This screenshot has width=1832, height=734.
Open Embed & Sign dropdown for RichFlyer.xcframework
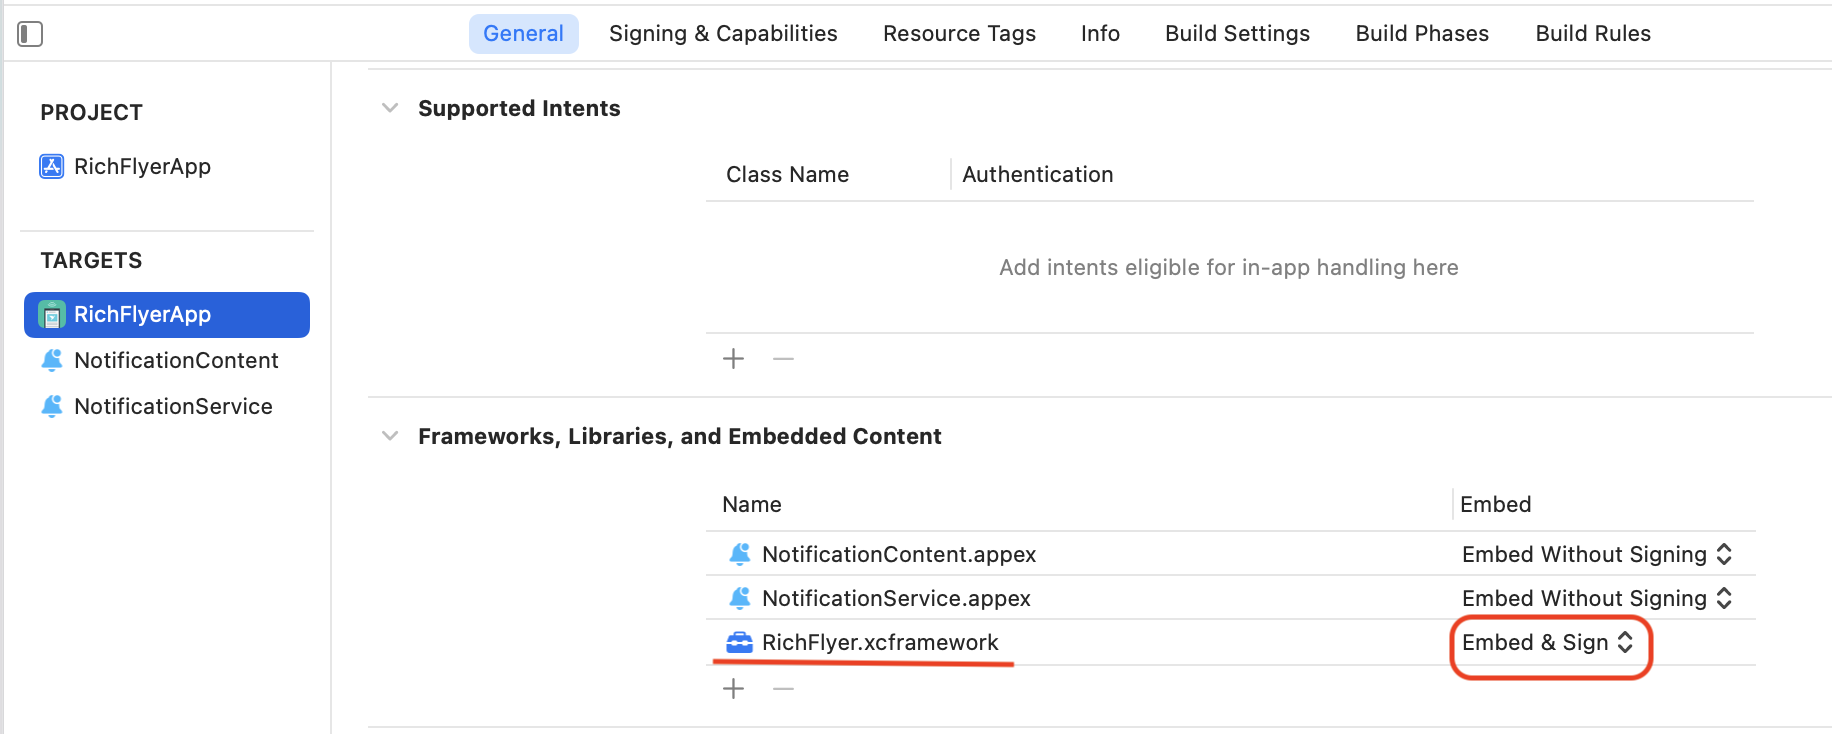1548,642
